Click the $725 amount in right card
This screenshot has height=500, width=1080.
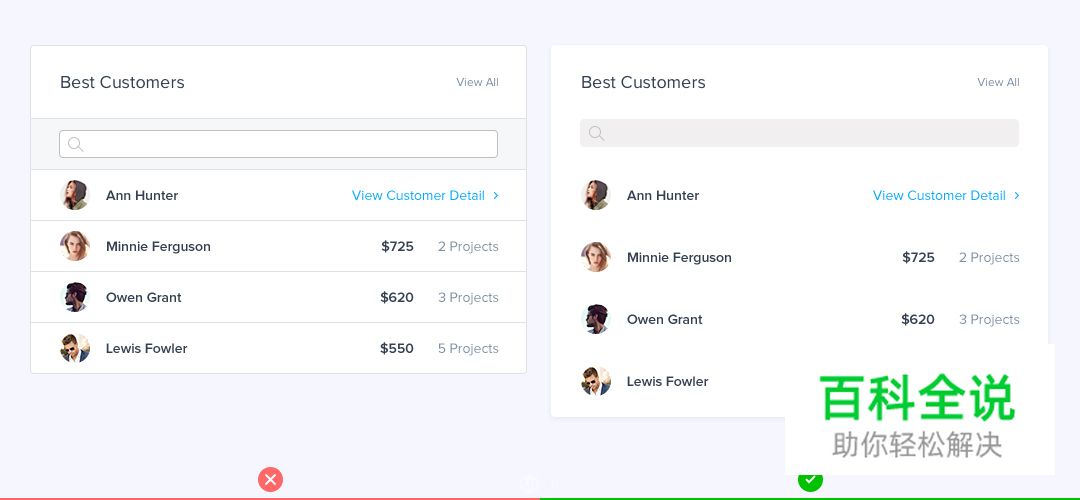click(918, 257)
